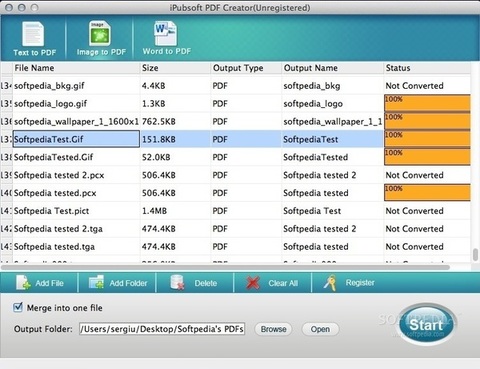480x369 pixels.
Task: Click the 100% progress bar for softpedia_logo
Action: 427,103
